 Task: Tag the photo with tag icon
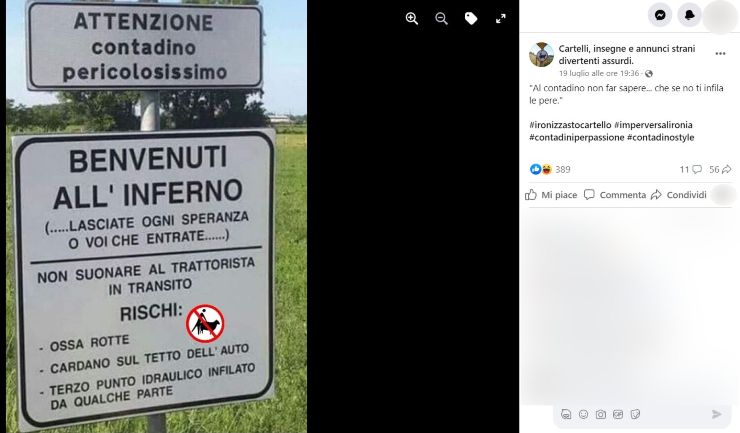tap(471, 18)
